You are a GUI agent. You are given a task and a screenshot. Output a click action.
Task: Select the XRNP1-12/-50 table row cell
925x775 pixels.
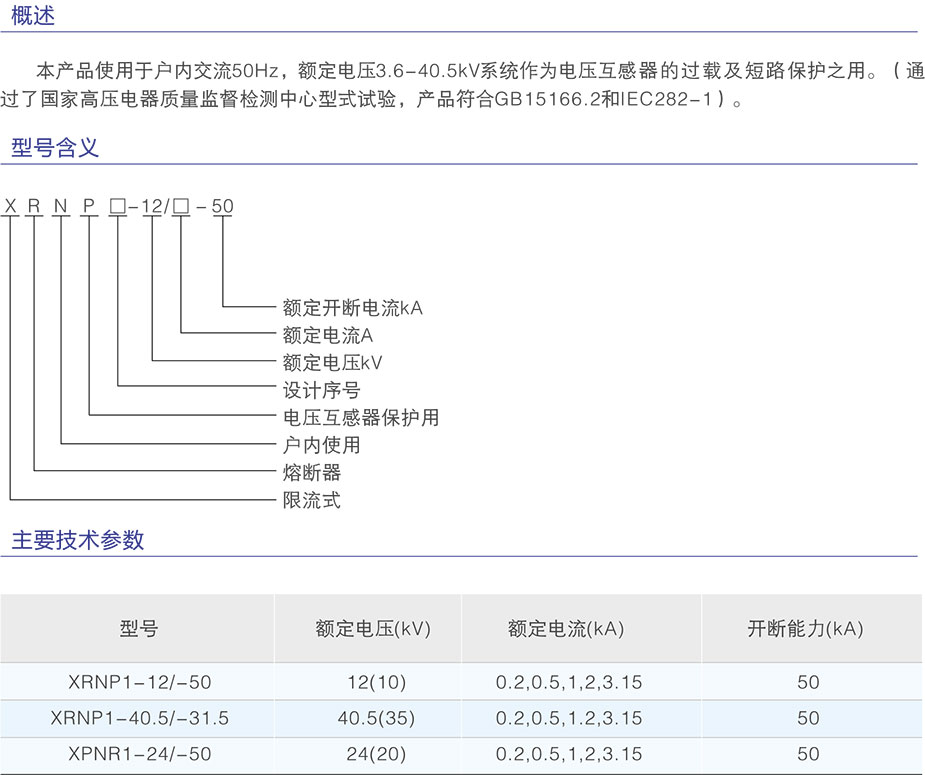tap(140, 683)
